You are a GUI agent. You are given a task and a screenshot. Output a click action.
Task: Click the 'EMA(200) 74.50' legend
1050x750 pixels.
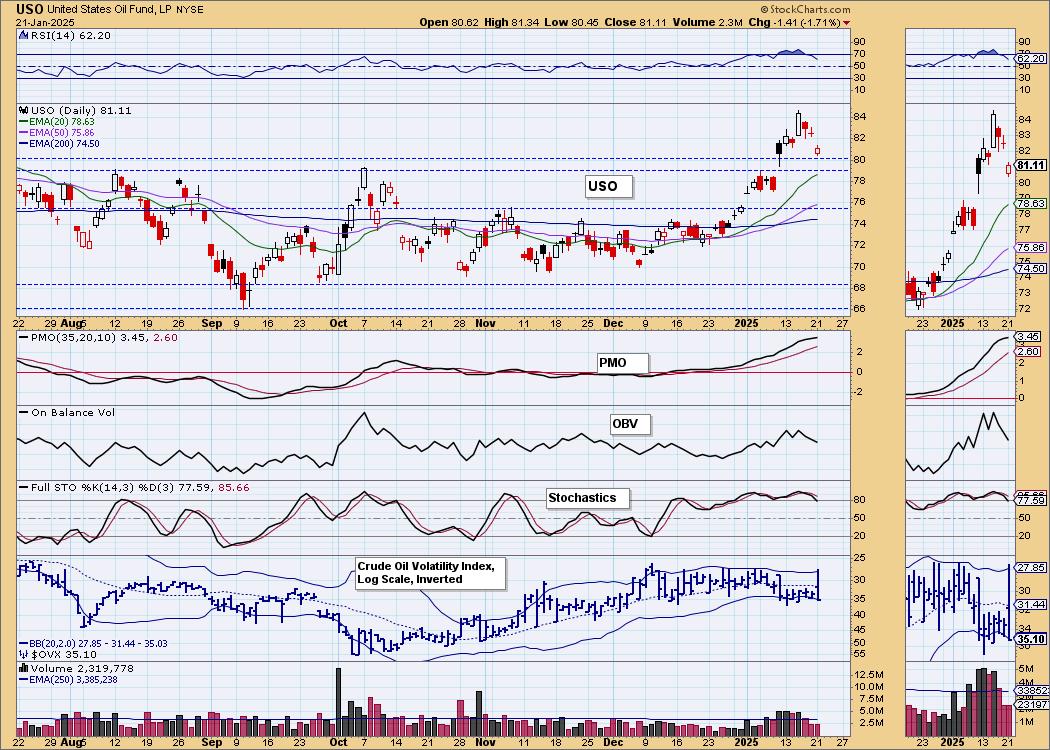pyautogui.click(x=60, y=143)
